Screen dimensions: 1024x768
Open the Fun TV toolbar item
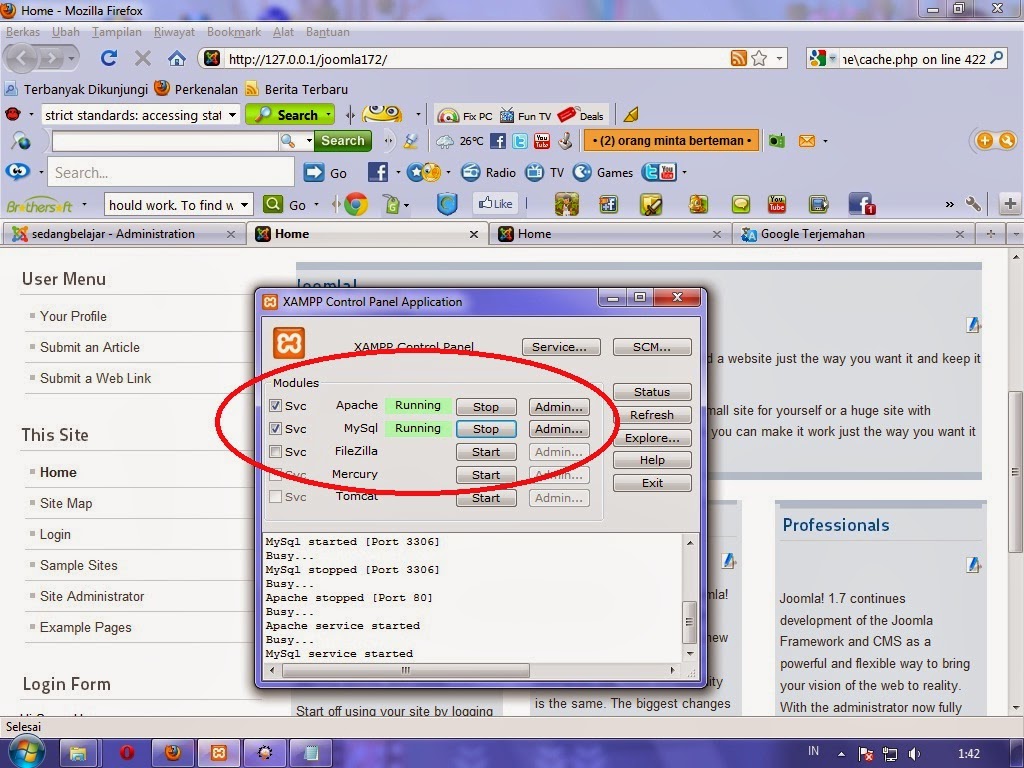click(525, 116)
